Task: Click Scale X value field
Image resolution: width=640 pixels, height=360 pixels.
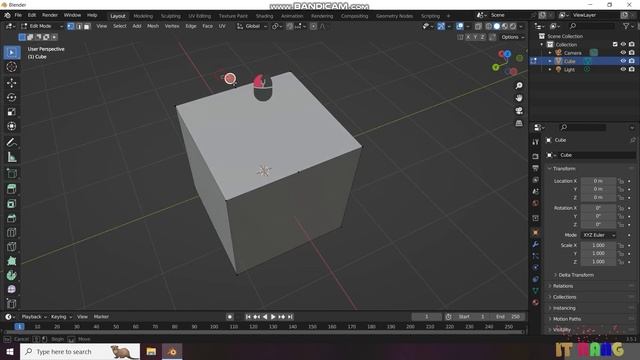Action: [598, 245]
